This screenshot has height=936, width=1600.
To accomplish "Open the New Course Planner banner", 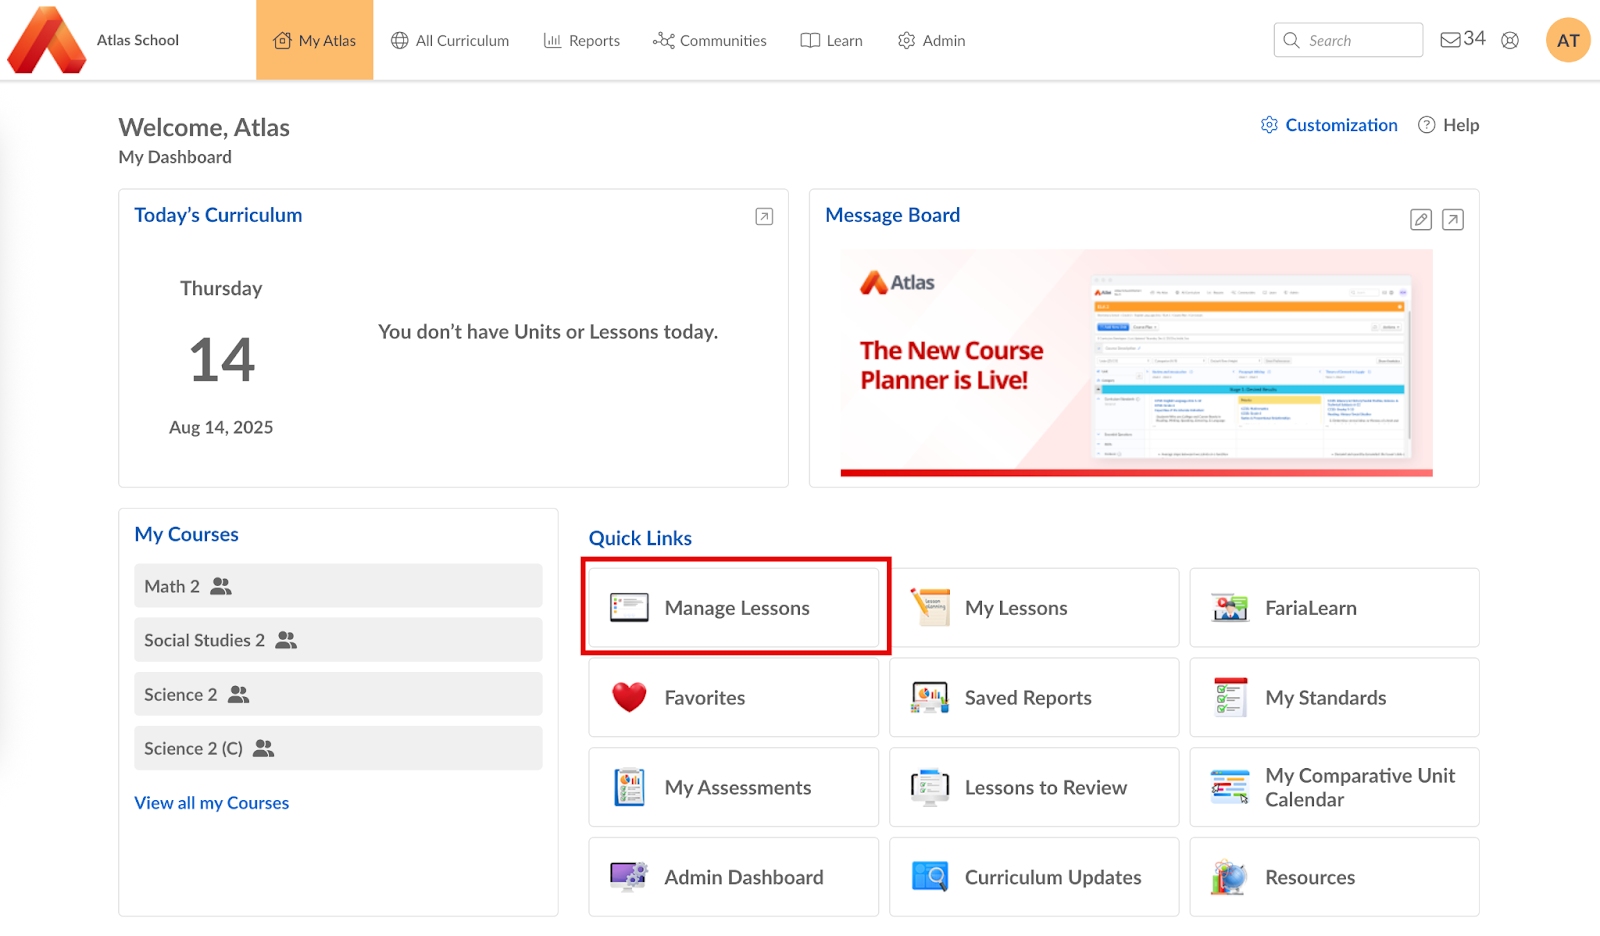I will 1136,362.
